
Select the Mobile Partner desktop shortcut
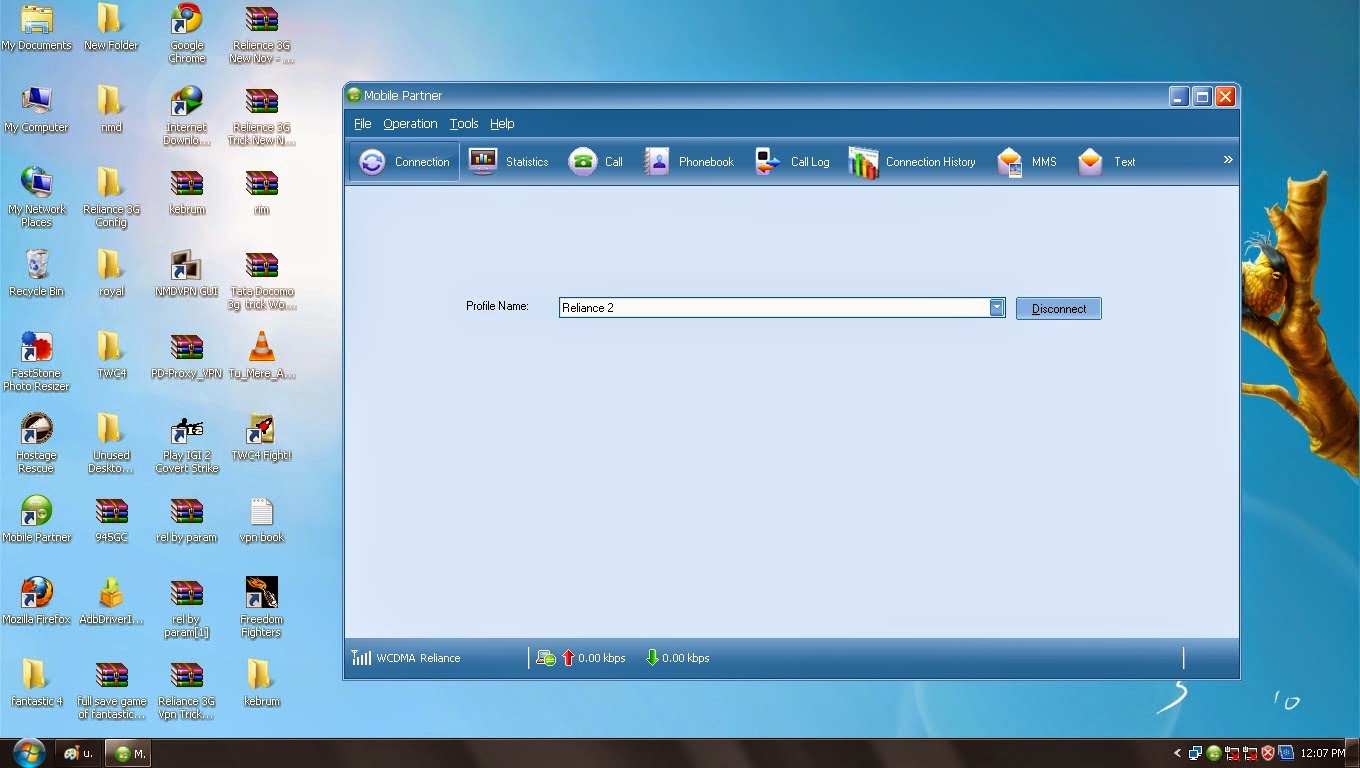(37, 520)
